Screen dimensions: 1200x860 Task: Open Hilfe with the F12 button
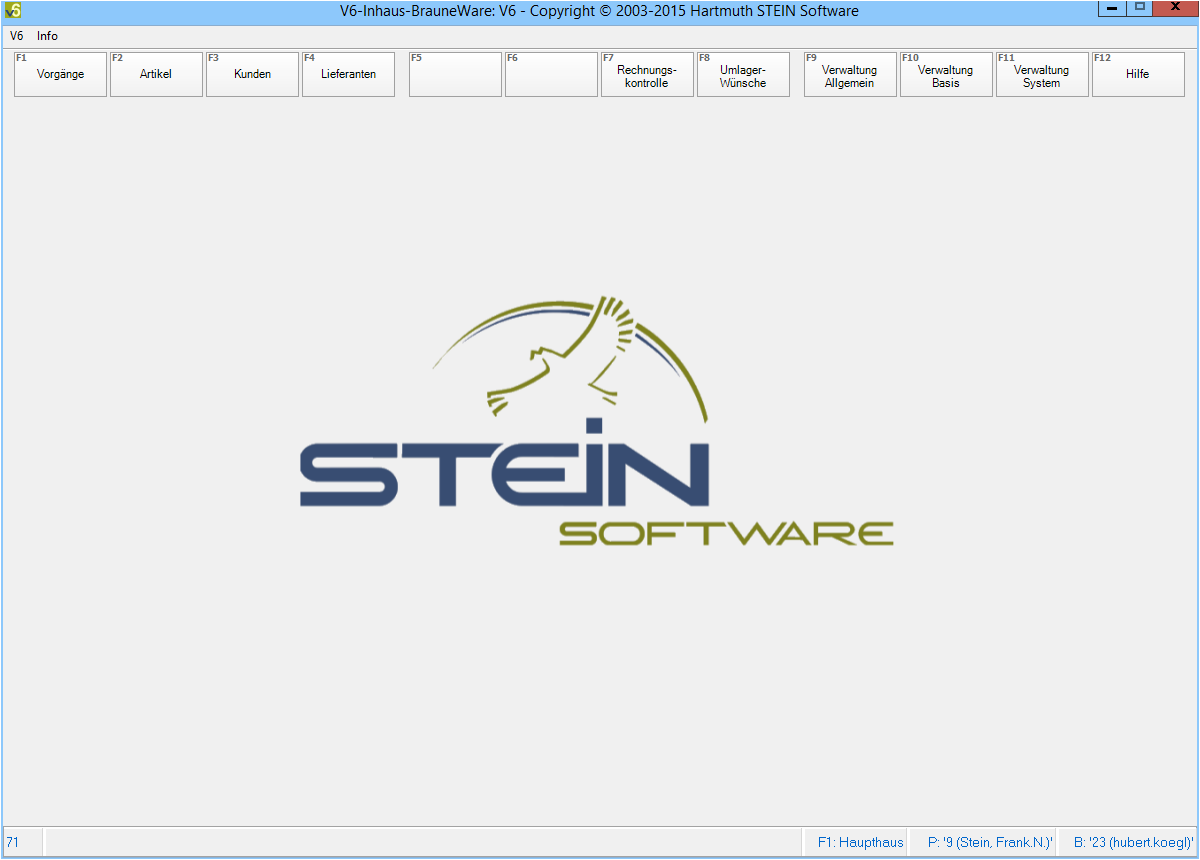1138,75
